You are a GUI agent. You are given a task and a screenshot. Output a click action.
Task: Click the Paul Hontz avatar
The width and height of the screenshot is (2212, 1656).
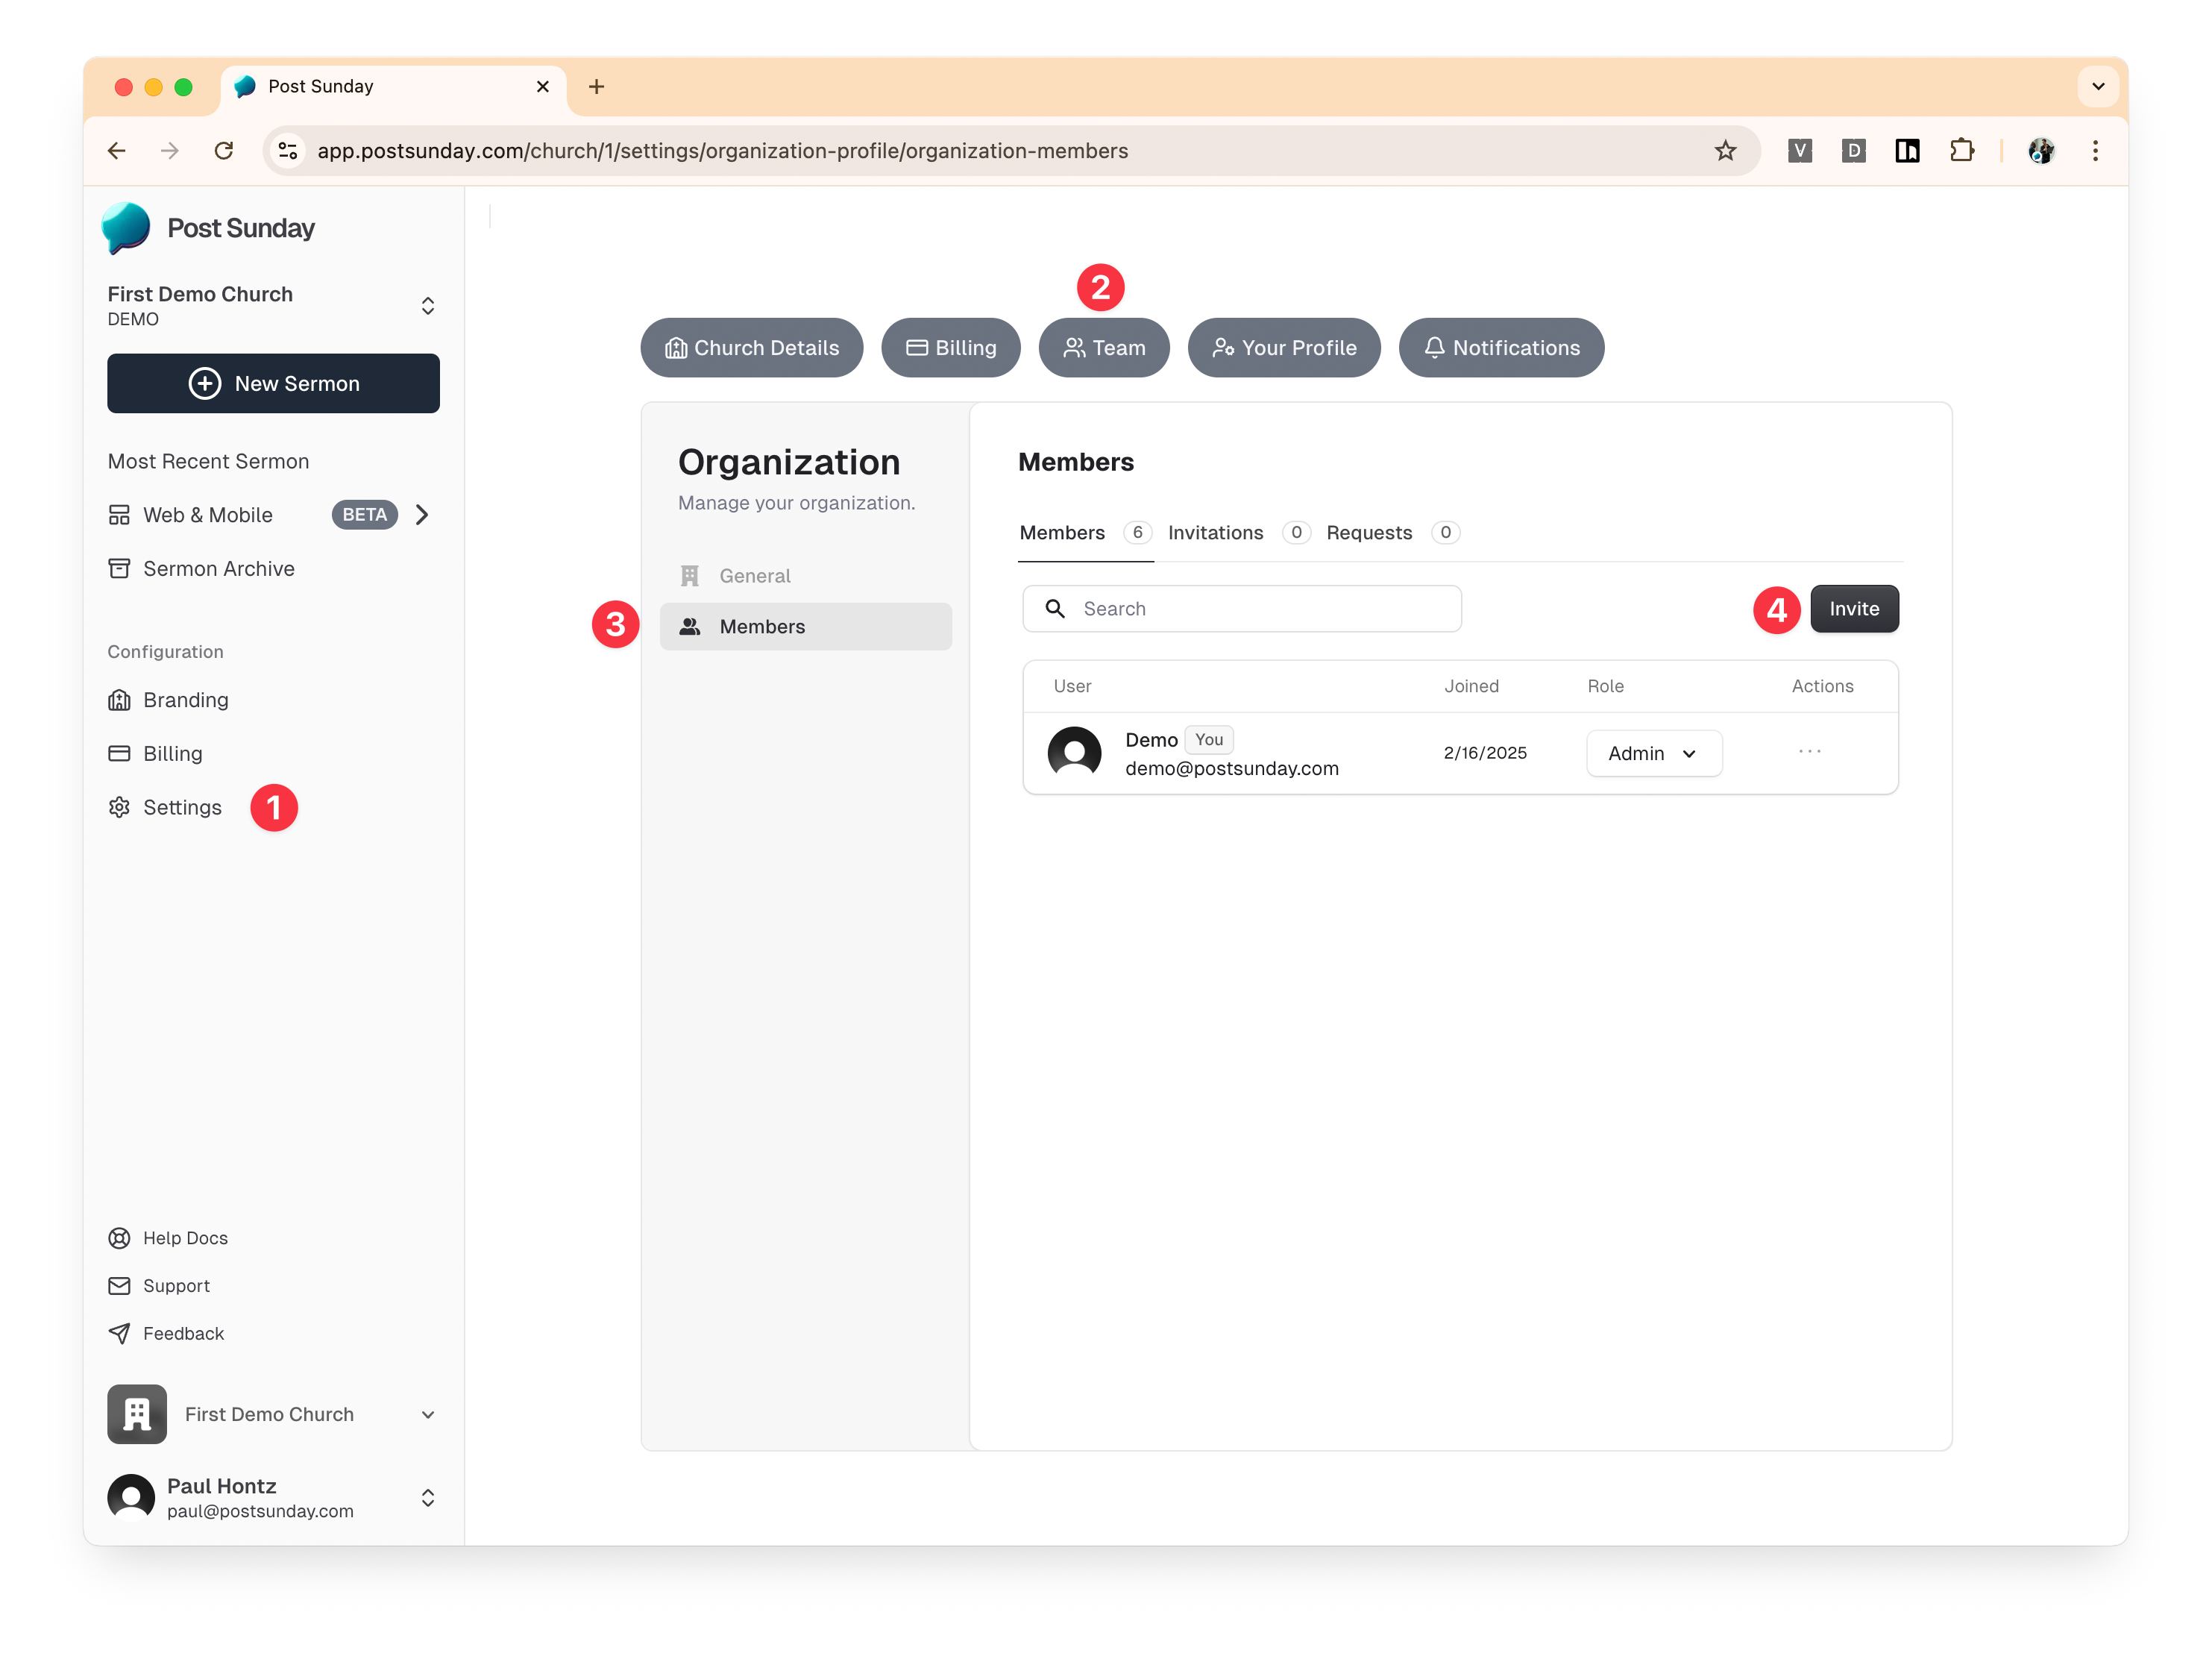(131, 1497)
